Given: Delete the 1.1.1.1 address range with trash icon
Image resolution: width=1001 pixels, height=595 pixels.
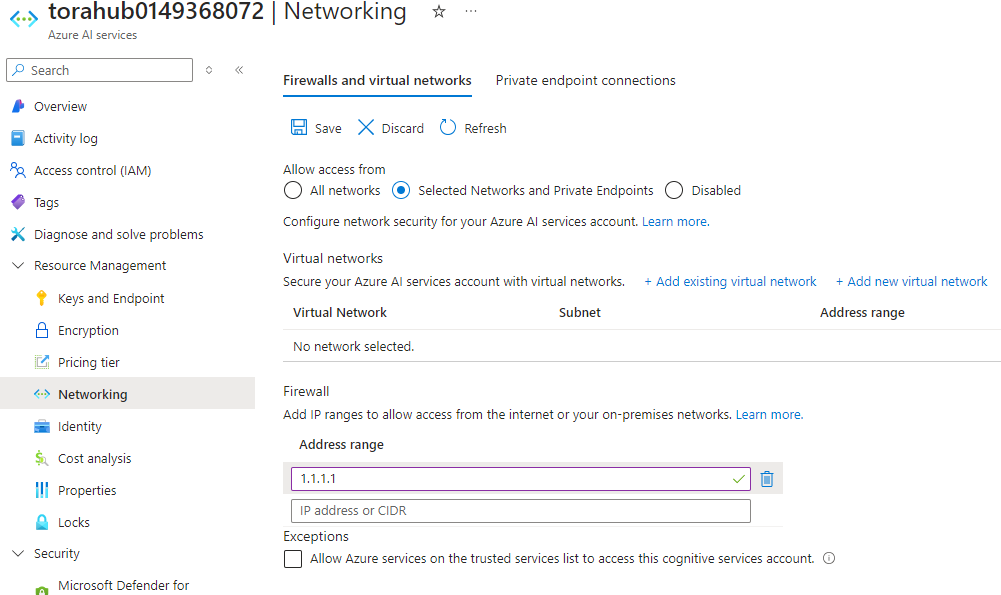Looking at the screenshot, I should (767, 479).
